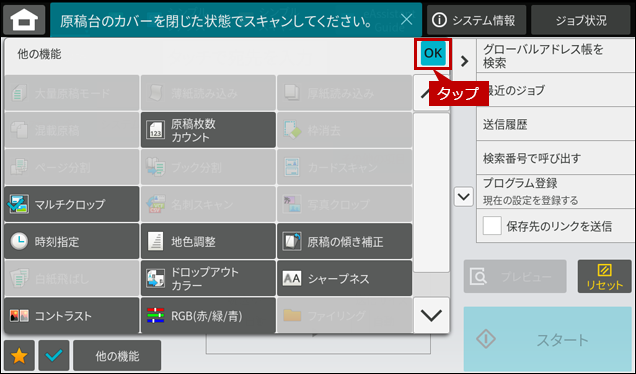636x374 pixels.
Task: Select greyed カードスキャン option
Action: pos(344,167)
